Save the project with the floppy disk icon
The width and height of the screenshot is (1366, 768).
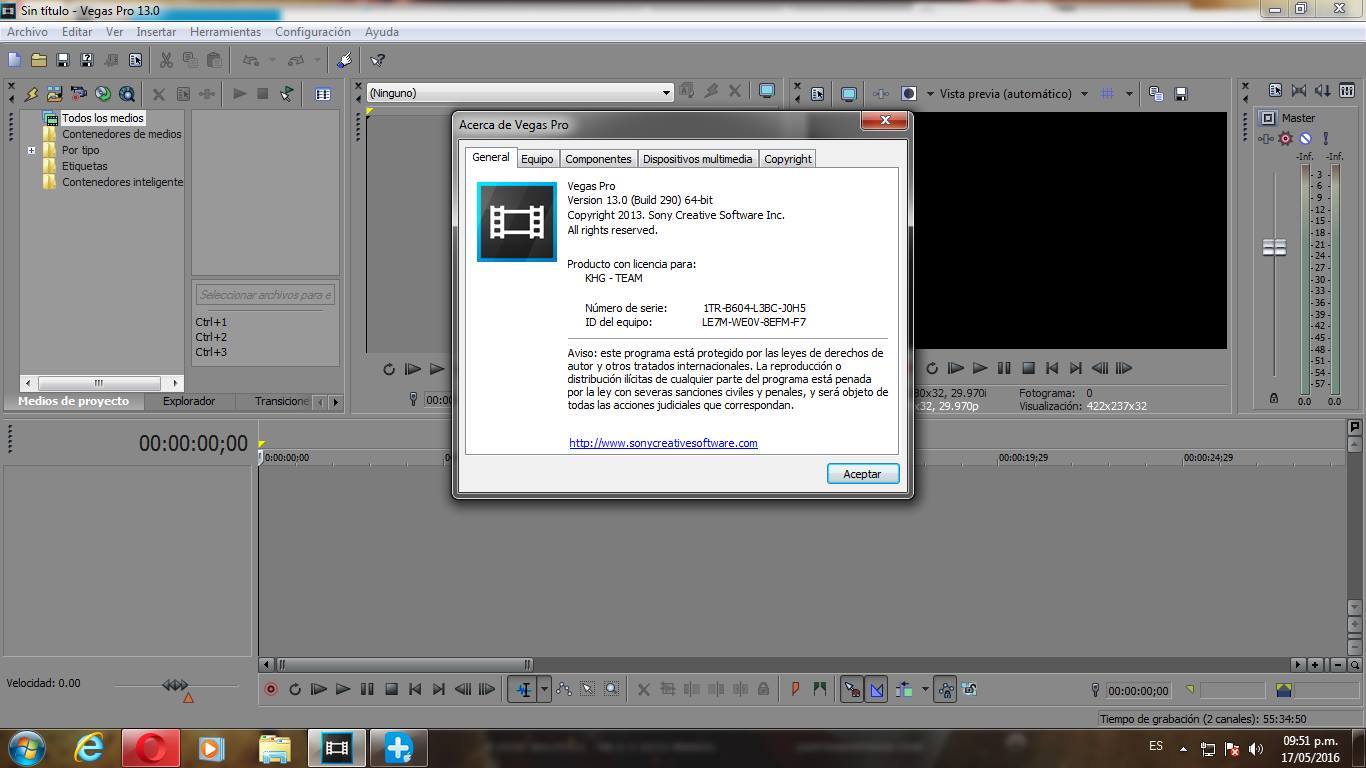coord(63,61)
